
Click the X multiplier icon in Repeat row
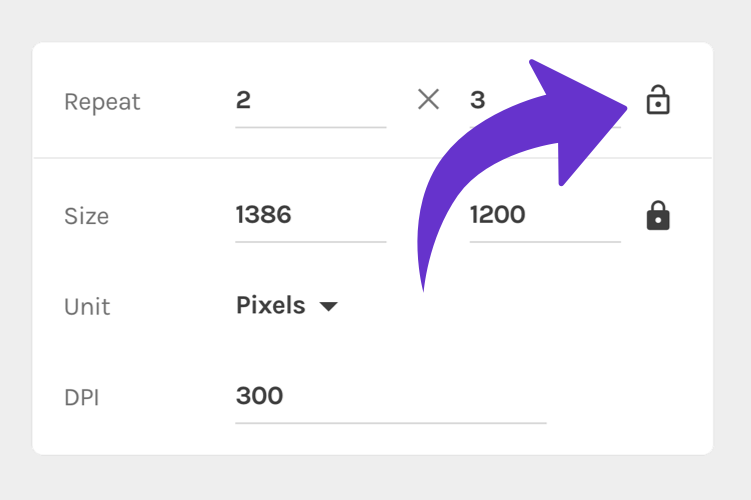point(428,99)
